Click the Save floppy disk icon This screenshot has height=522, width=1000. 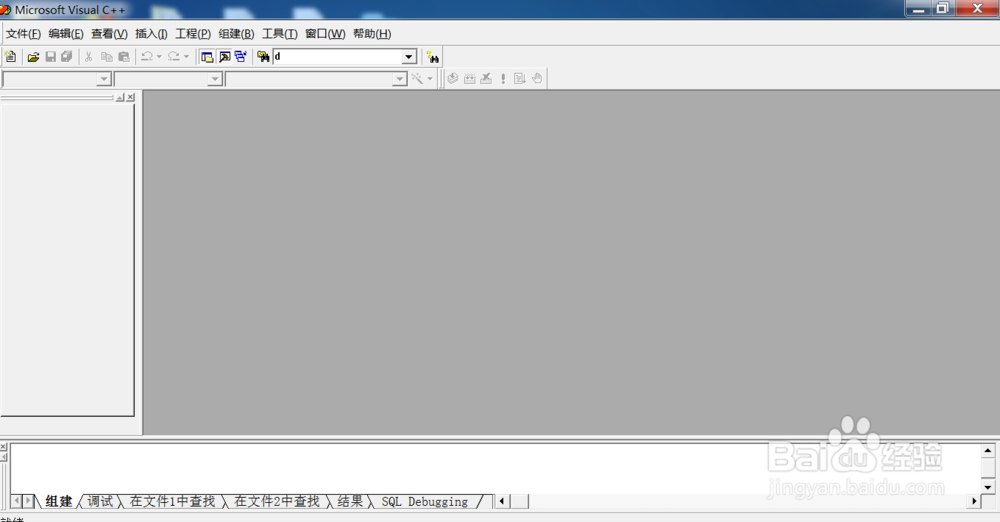click(x=50, y=57)
